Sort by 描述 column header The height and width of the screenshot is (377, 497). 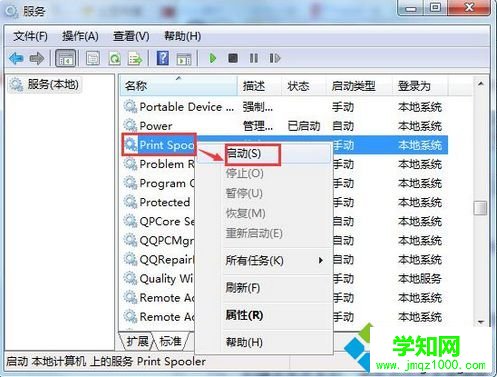coord(260,86)
